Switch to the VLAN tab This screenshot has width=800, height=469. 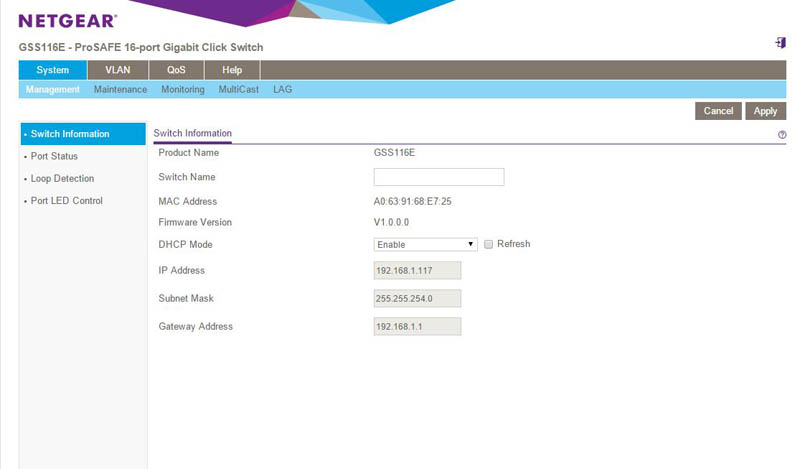(x=118, y=70)
